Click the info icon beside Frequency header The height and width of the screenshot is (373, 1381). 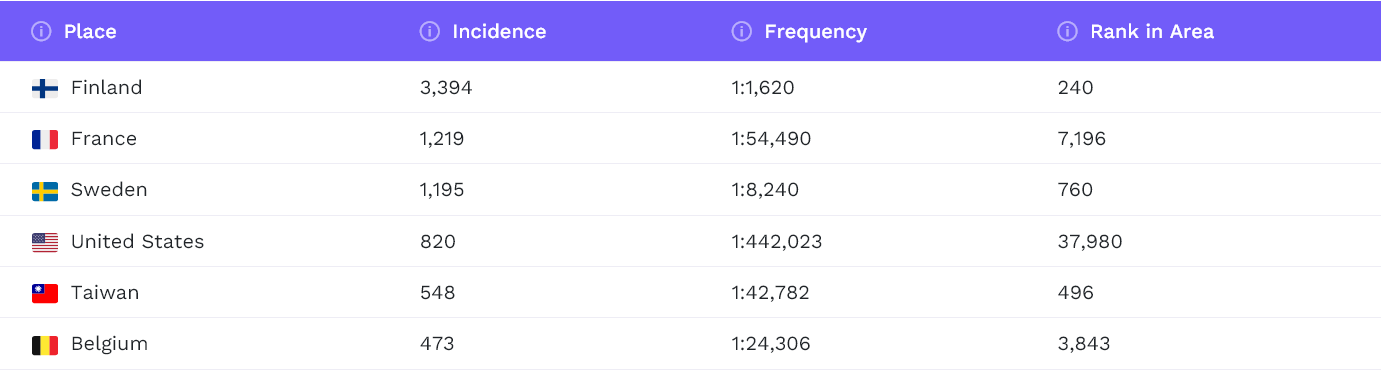(x=741, y=31)
